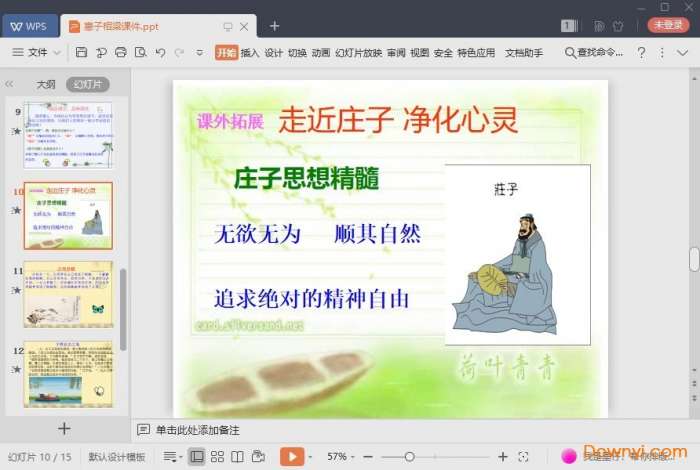The height and width of the screenshot is (470, 700).
Task: Click the export-to-PDF icon next to Save
Action: 101,53
